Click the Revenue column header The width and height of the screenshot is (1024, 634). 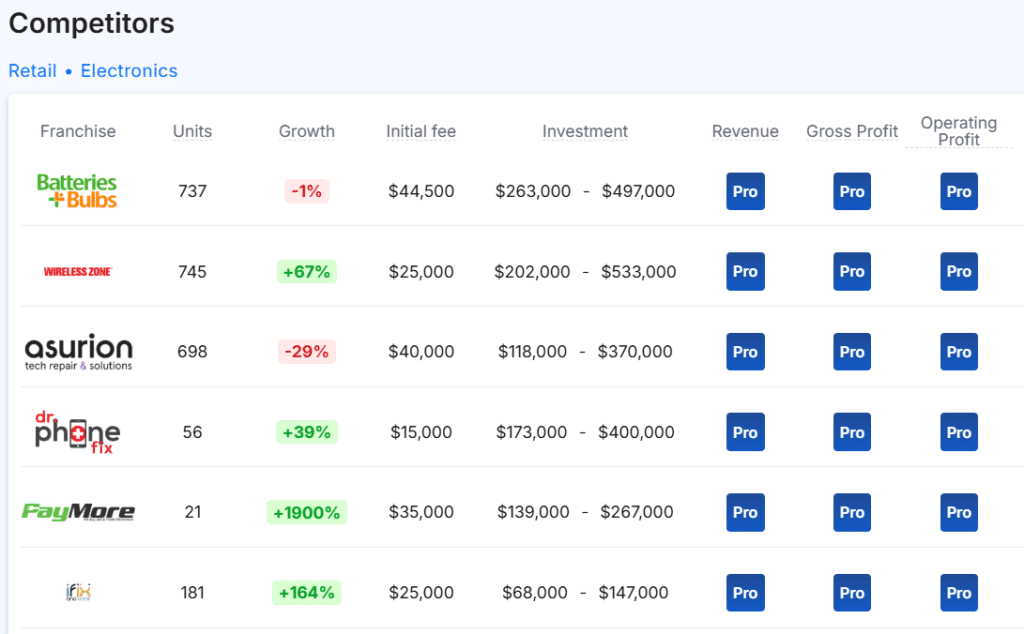tap(745, 131)
